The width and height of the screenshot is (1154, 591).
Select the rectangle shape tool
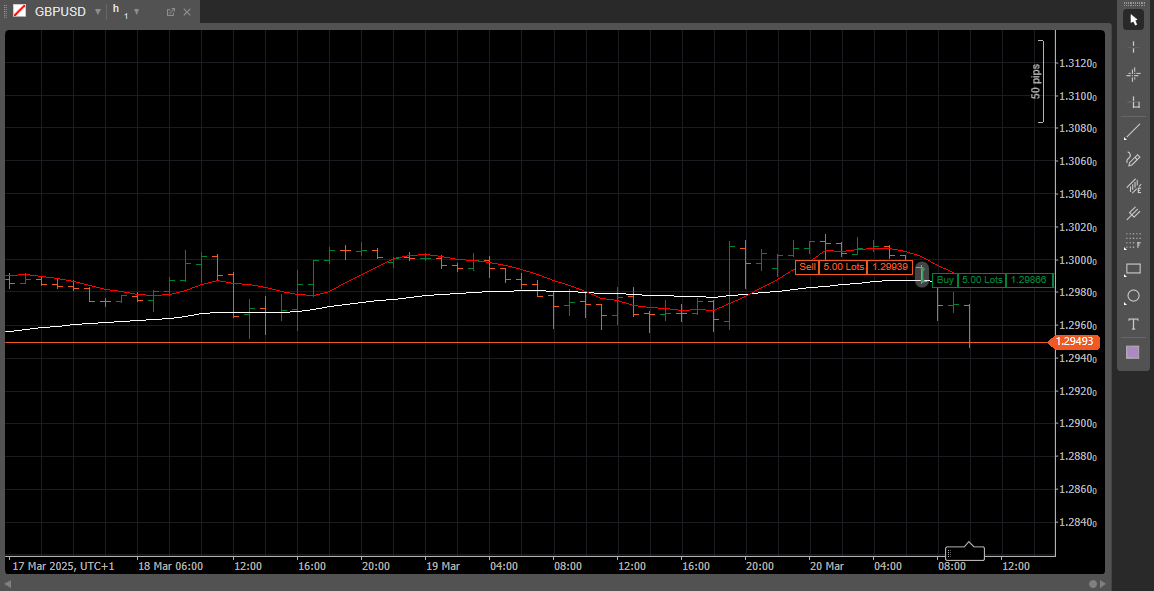click(x=1133, y=269)
